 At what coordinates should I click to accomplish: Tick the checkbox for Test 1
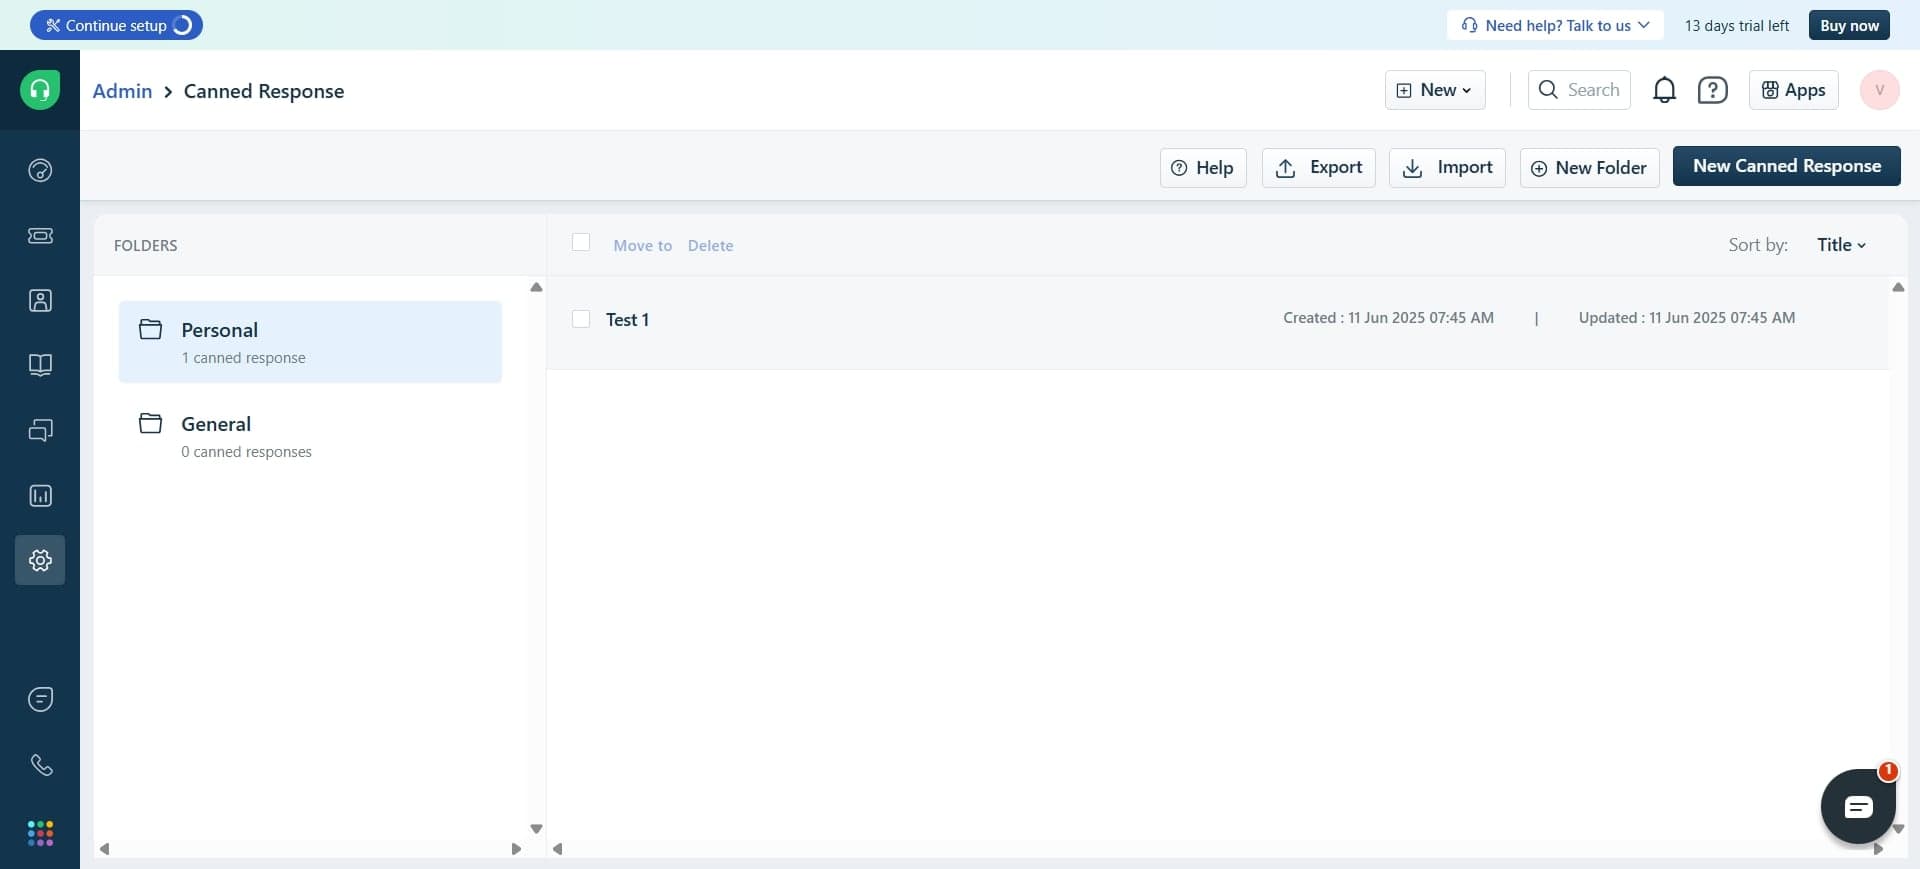[x=581, y=319]
